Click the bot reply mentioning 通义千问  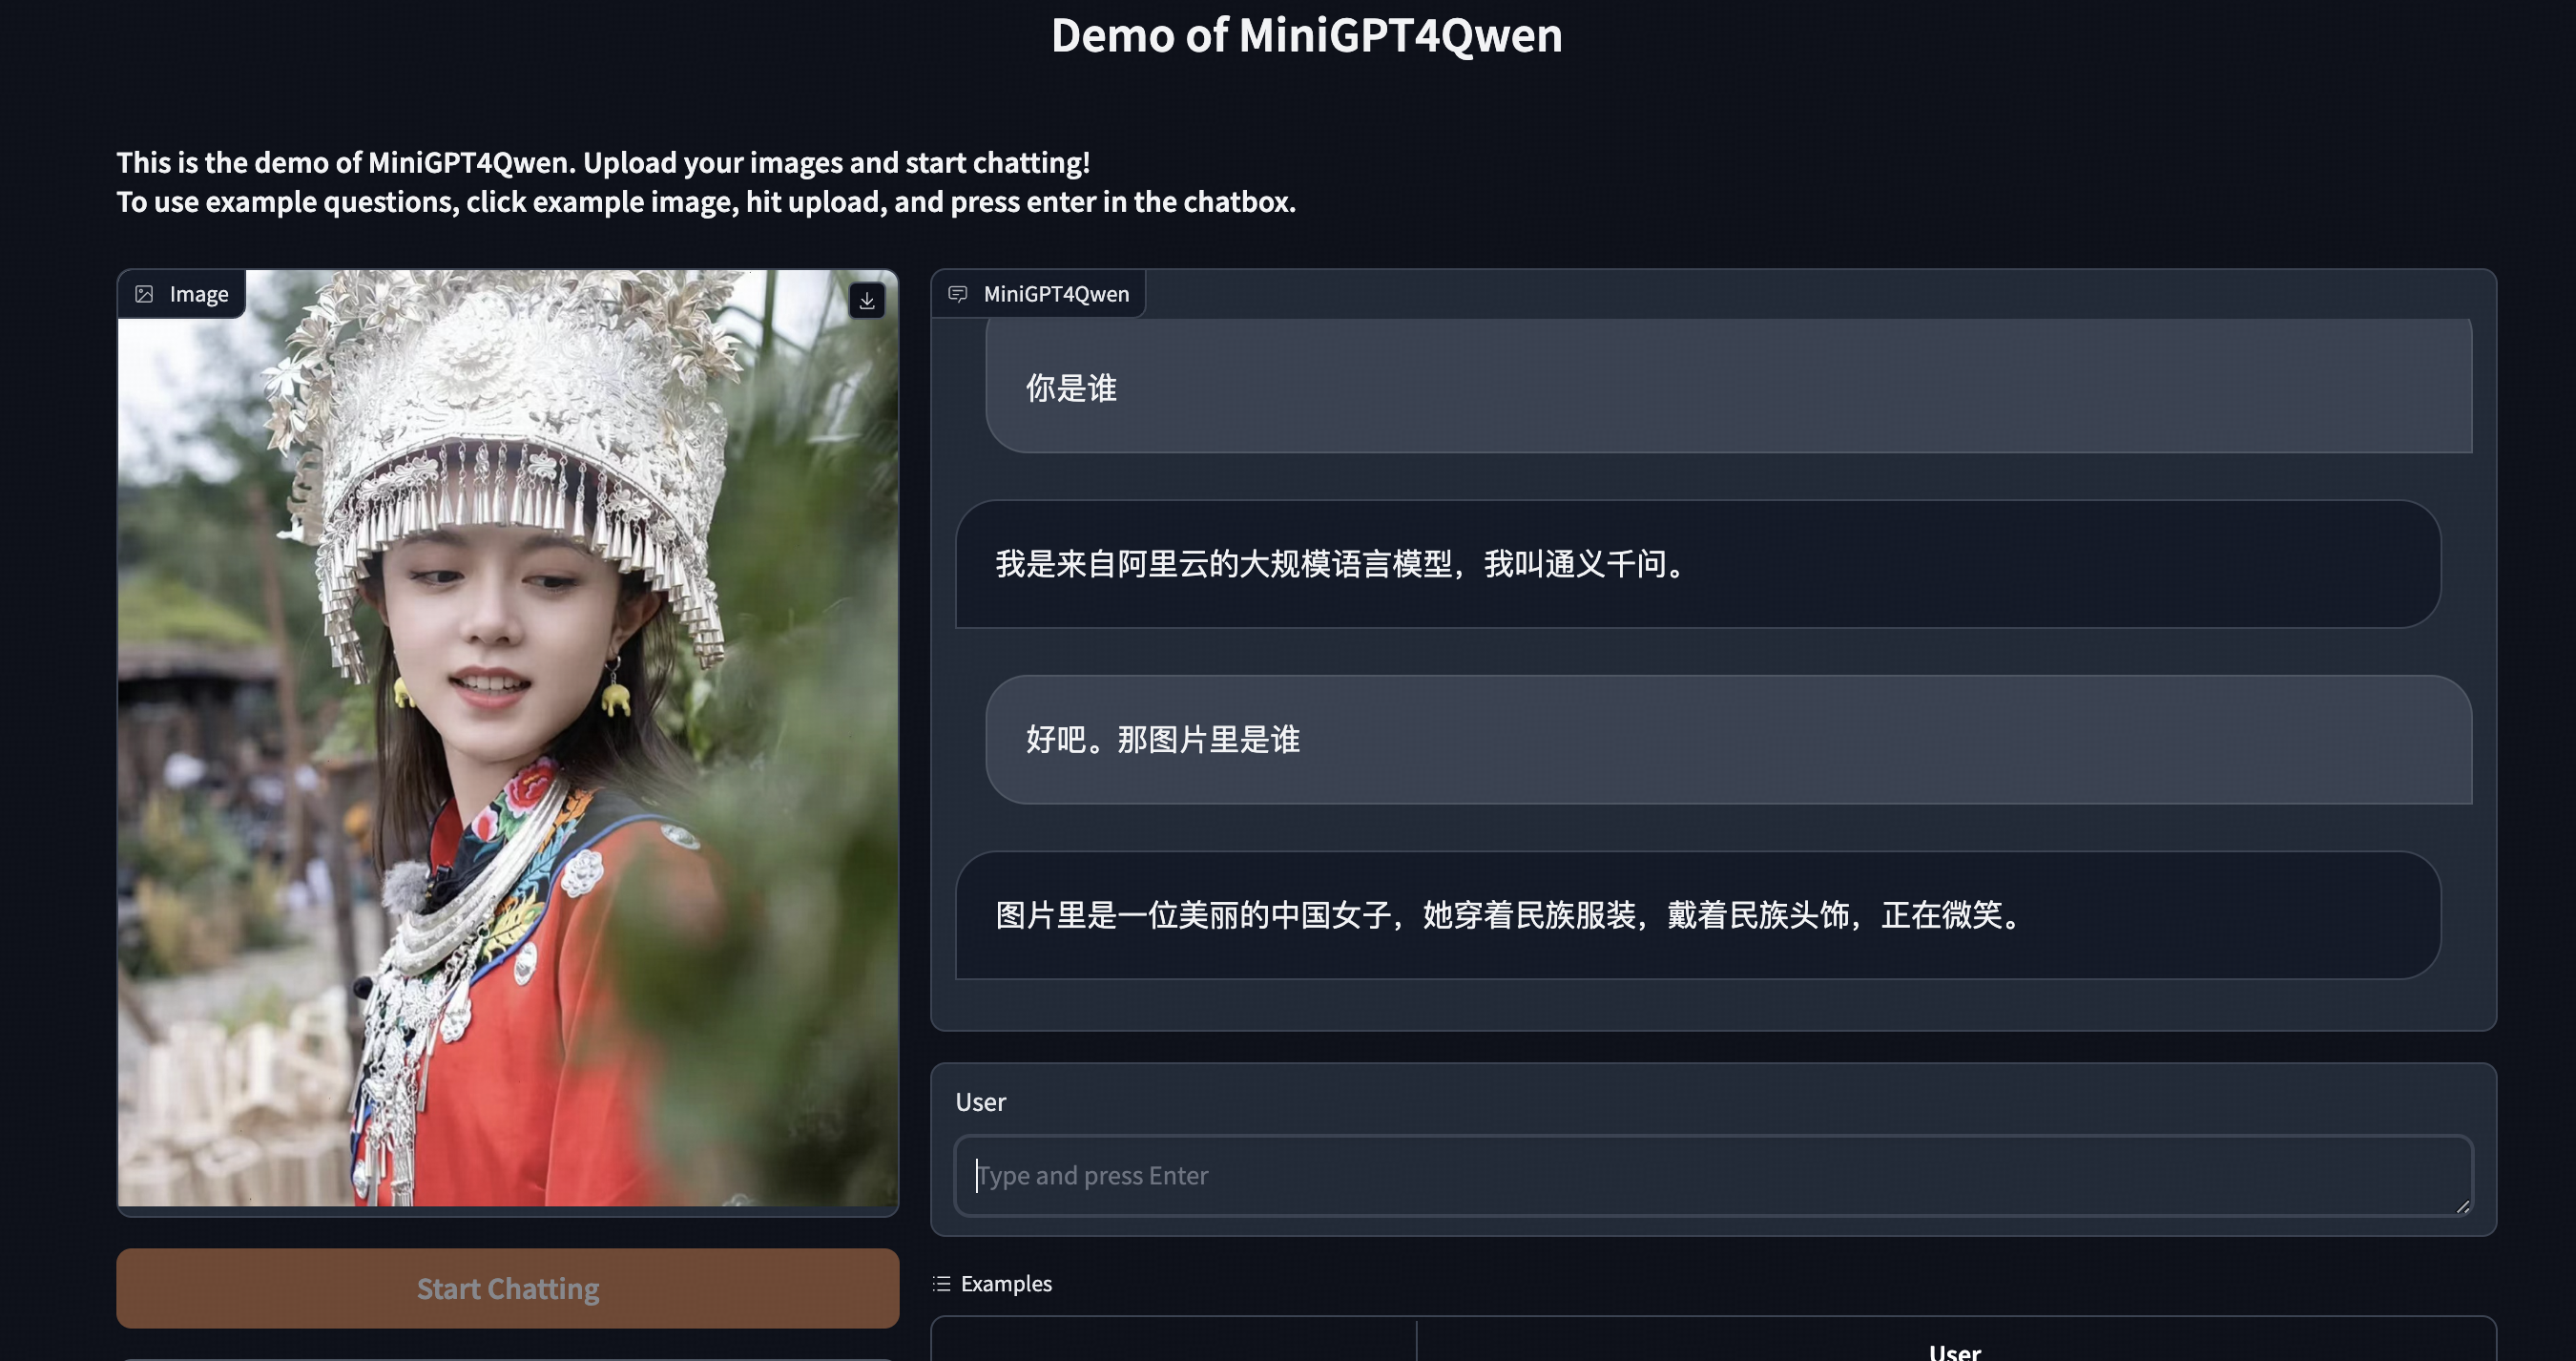coord(1340,564)
